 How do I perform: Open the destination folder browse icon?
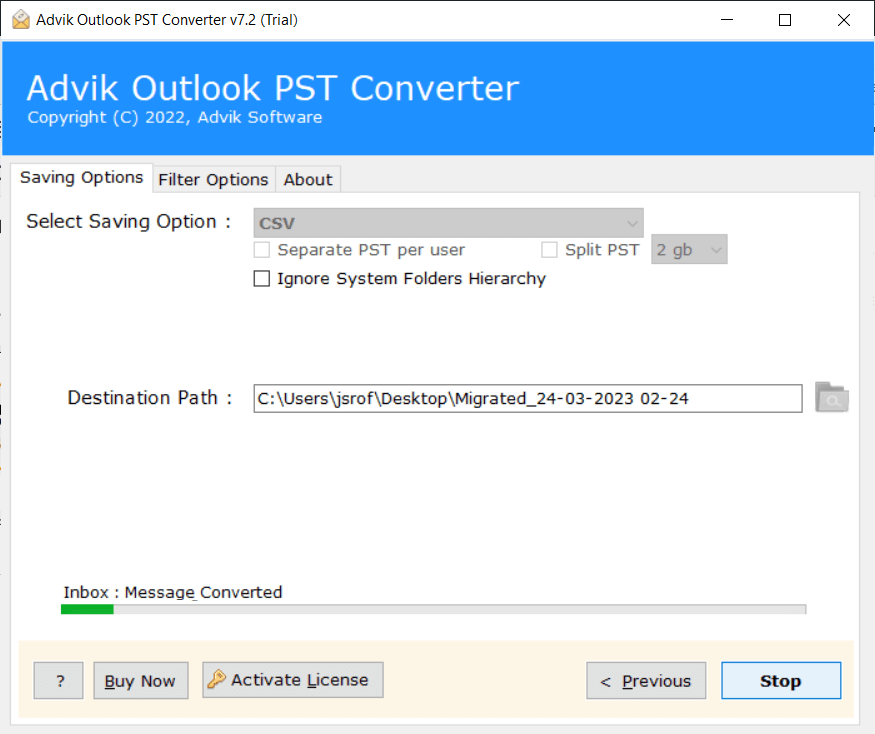pos(831,398)
